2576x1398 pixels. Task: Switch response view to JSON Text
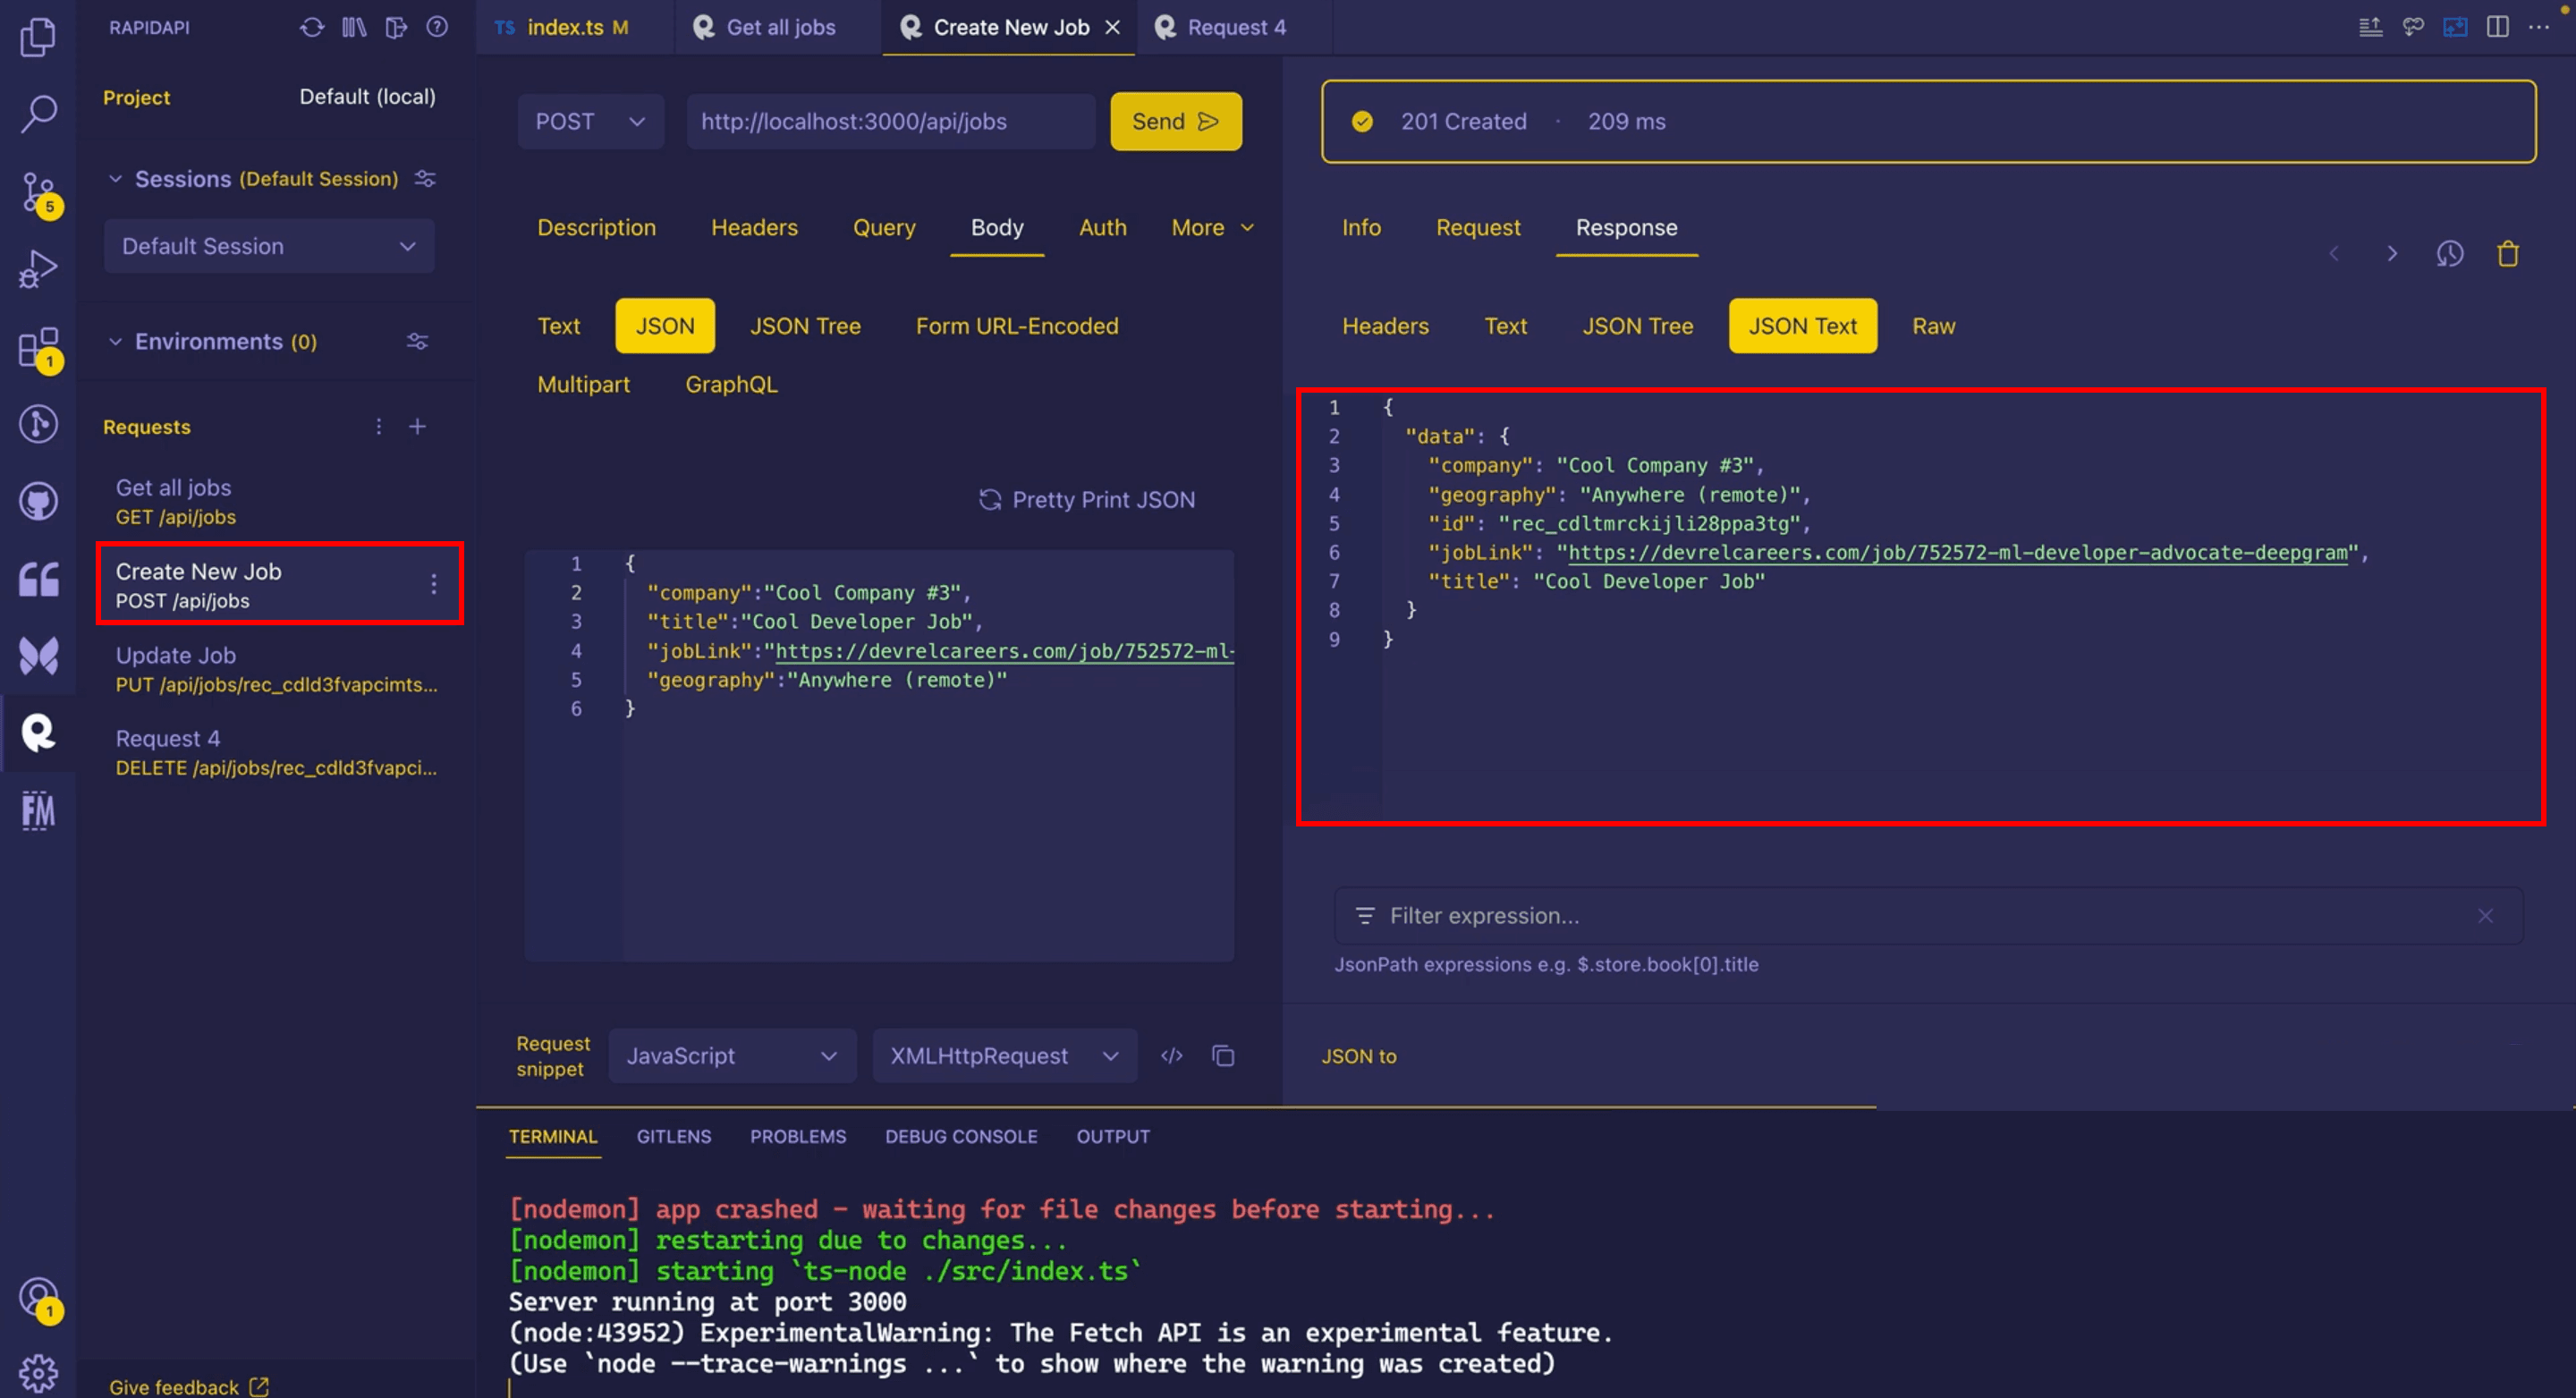[x=1802, y=326]
